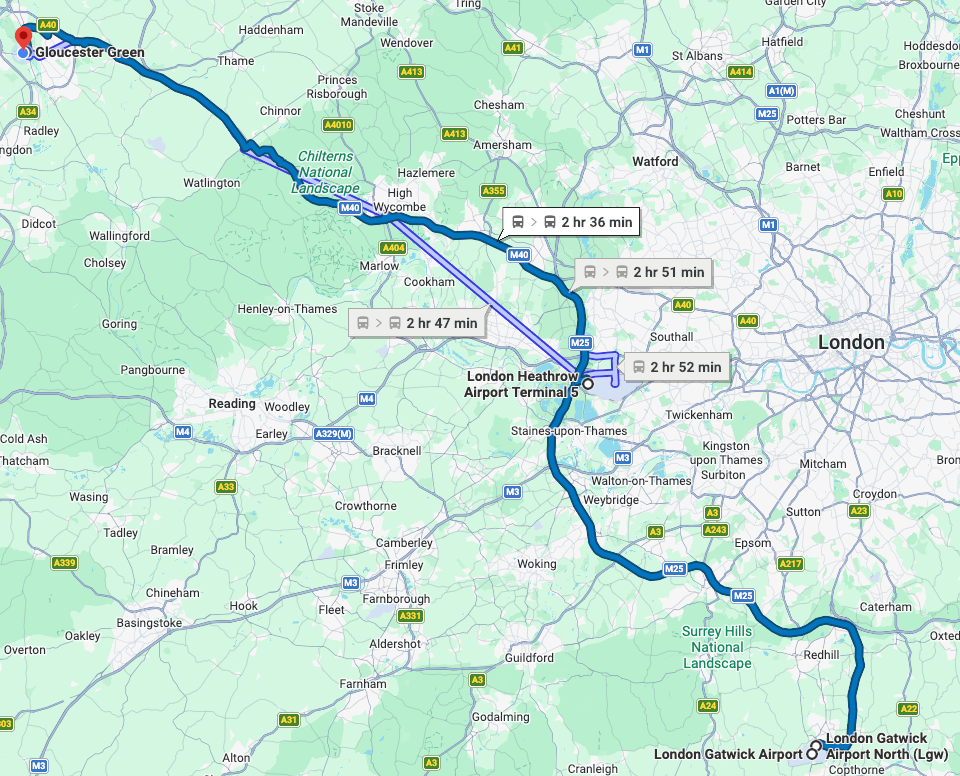Click the London Gatwick Airport stop circle
Screen dimensions: 960x776
(812, 753)
